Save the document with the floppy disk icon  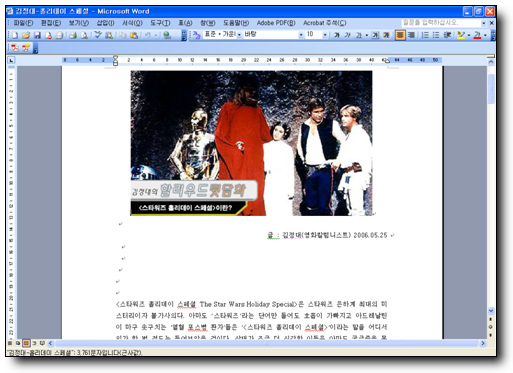click(x=37, y=35)
